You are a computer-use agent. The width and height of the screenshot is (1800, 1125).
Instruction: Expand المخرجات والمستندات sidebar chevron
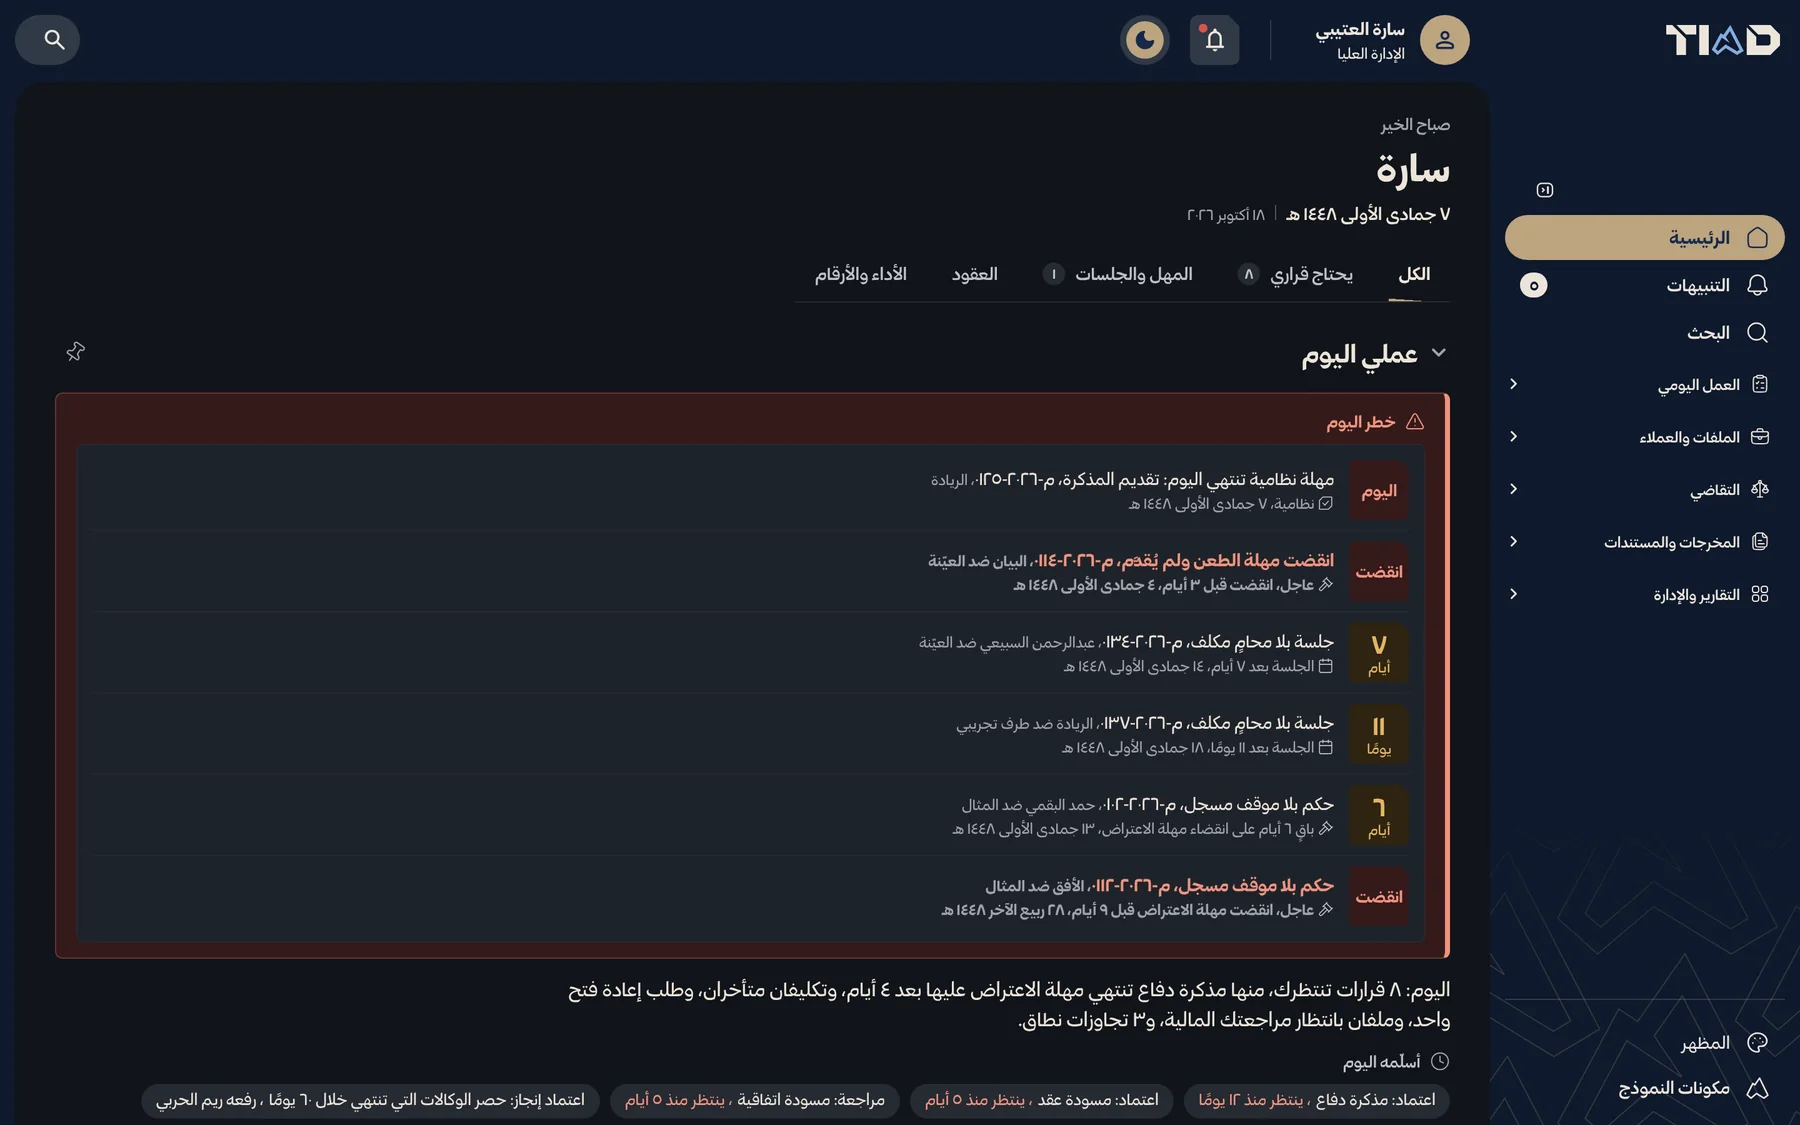[x=1513, y=542]
